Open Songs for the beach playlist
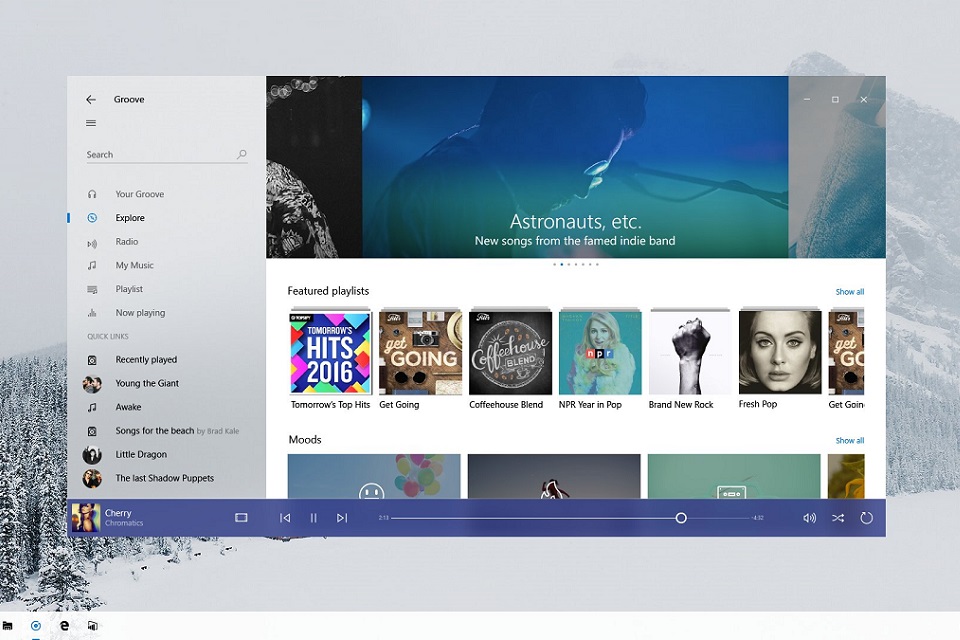The height and width of the screenshot is (640, 960). 177,431
